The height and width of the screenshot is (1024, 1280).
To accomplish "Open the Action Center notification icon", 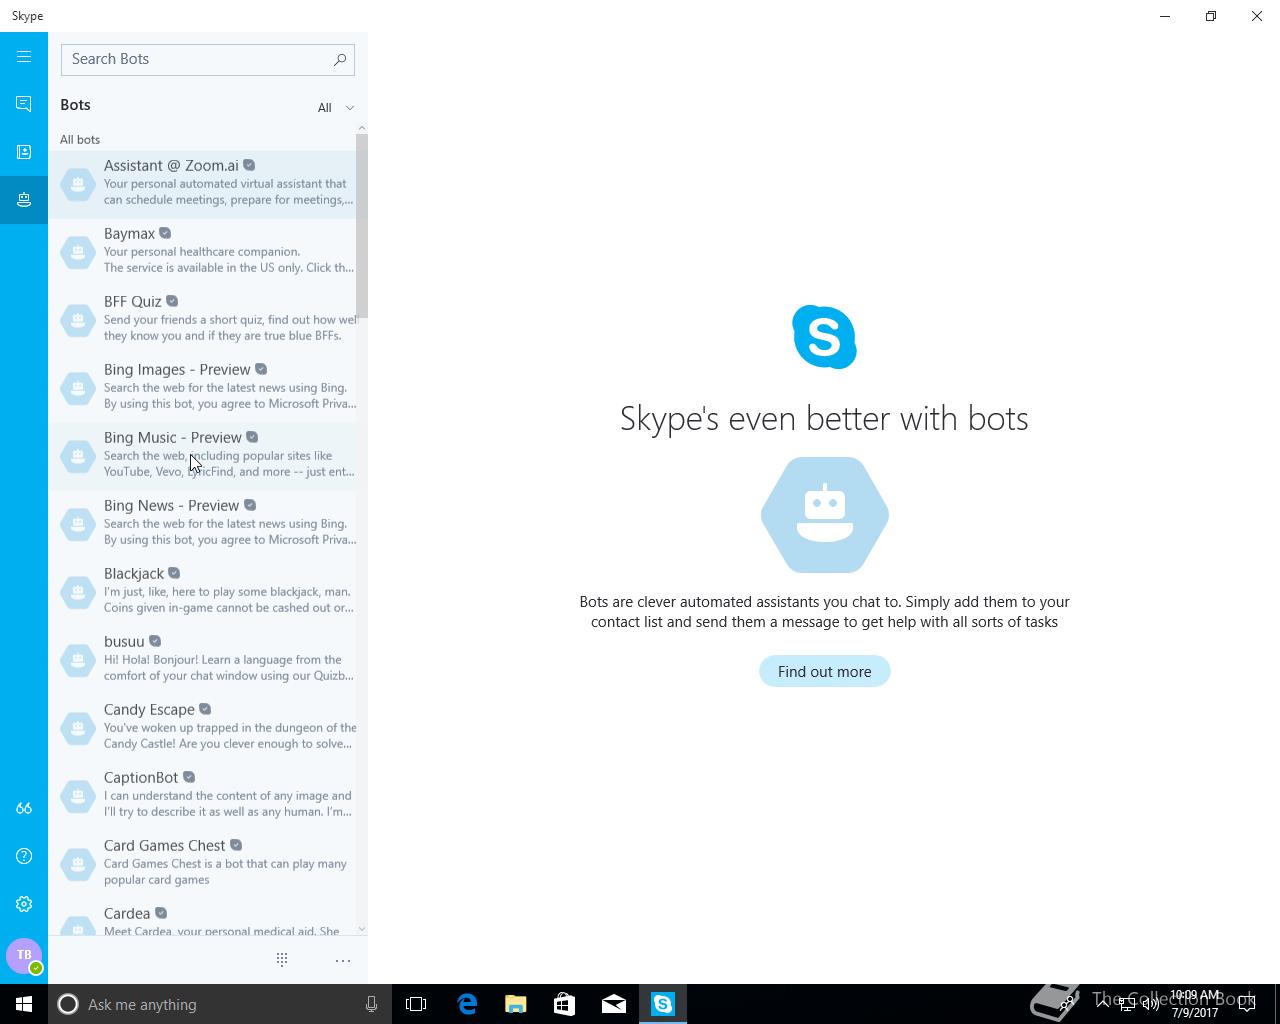I will click(x=1246, y=1004).
